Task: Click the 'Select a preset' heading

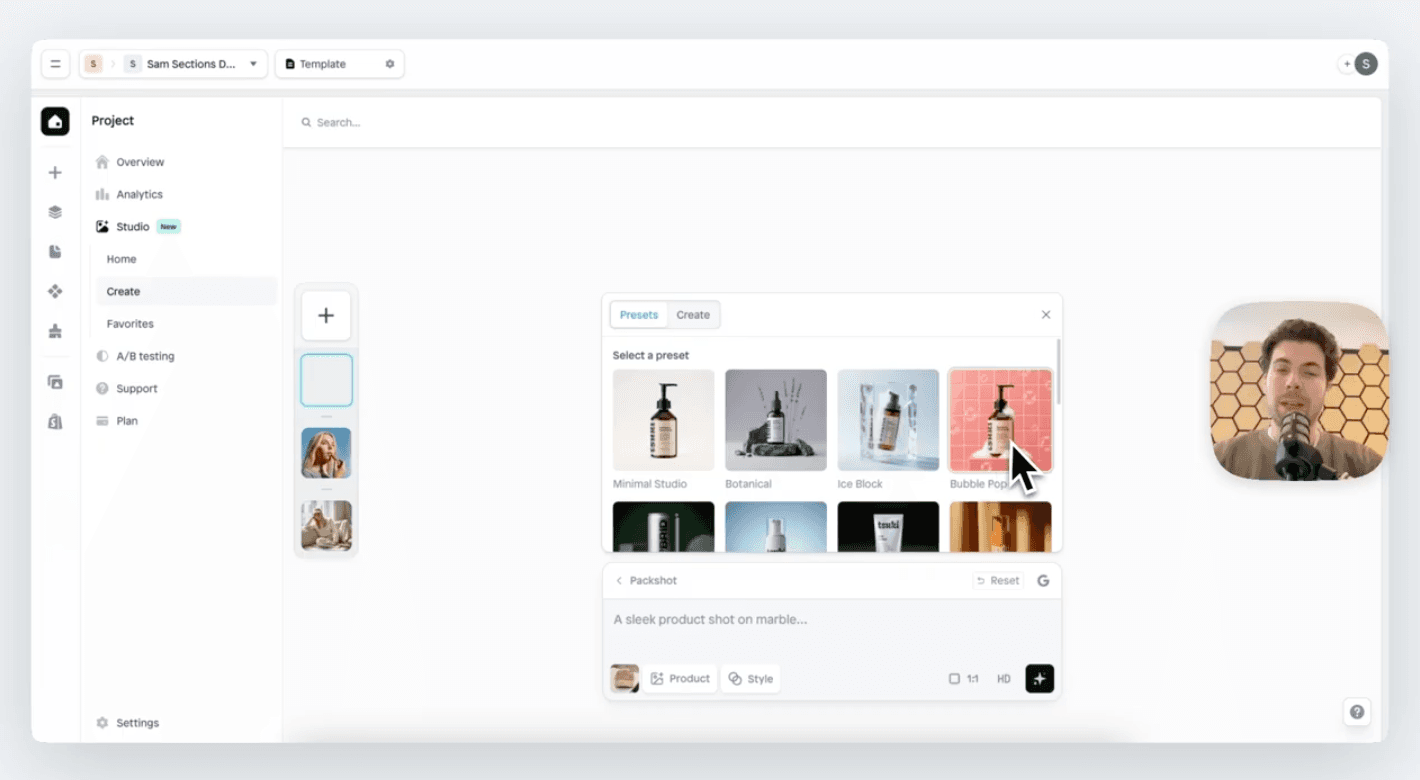Action: tap(651, 356)
